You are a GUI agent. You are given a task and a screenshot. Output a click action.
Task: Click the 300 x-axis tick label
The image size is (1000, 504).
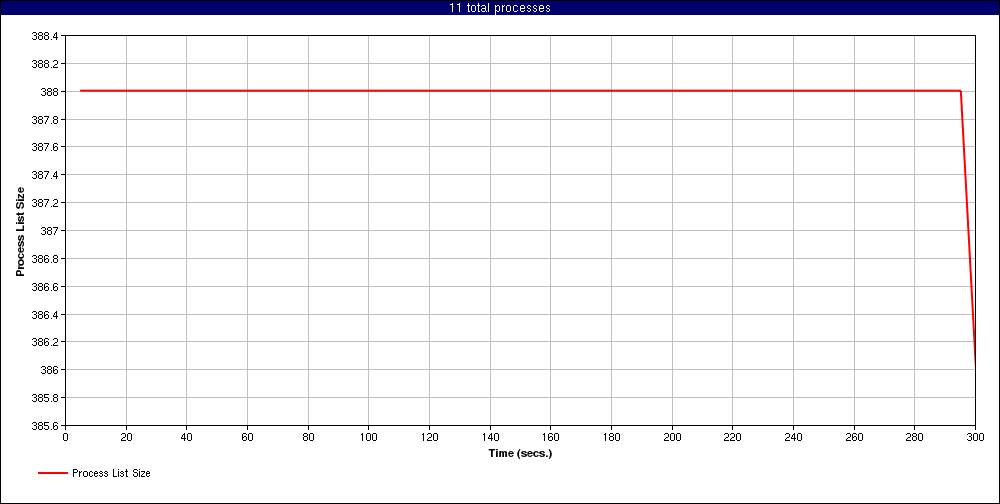coord(975,437)
